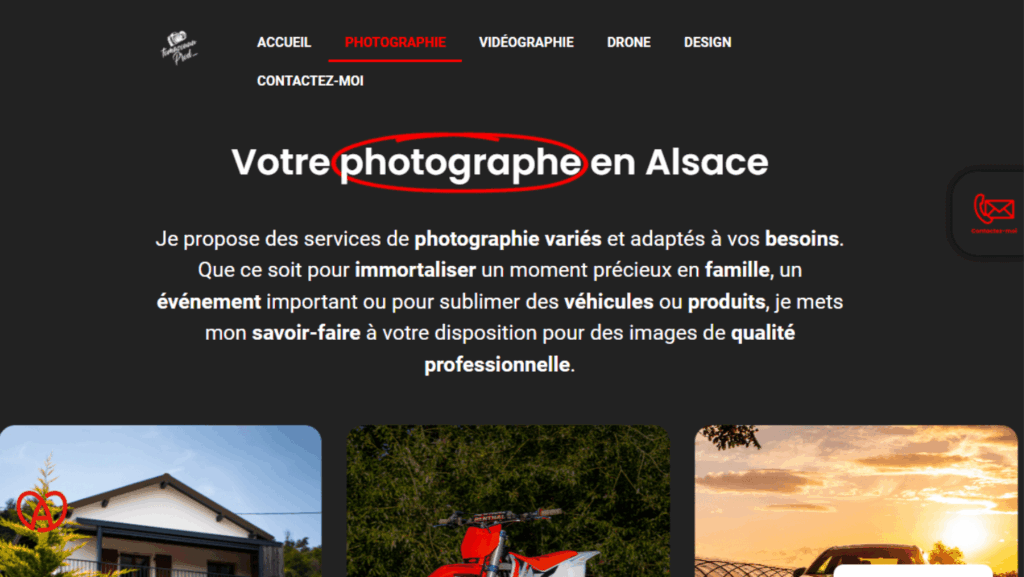
Task: Open the Design menu item
Action: tap(707, 42)
